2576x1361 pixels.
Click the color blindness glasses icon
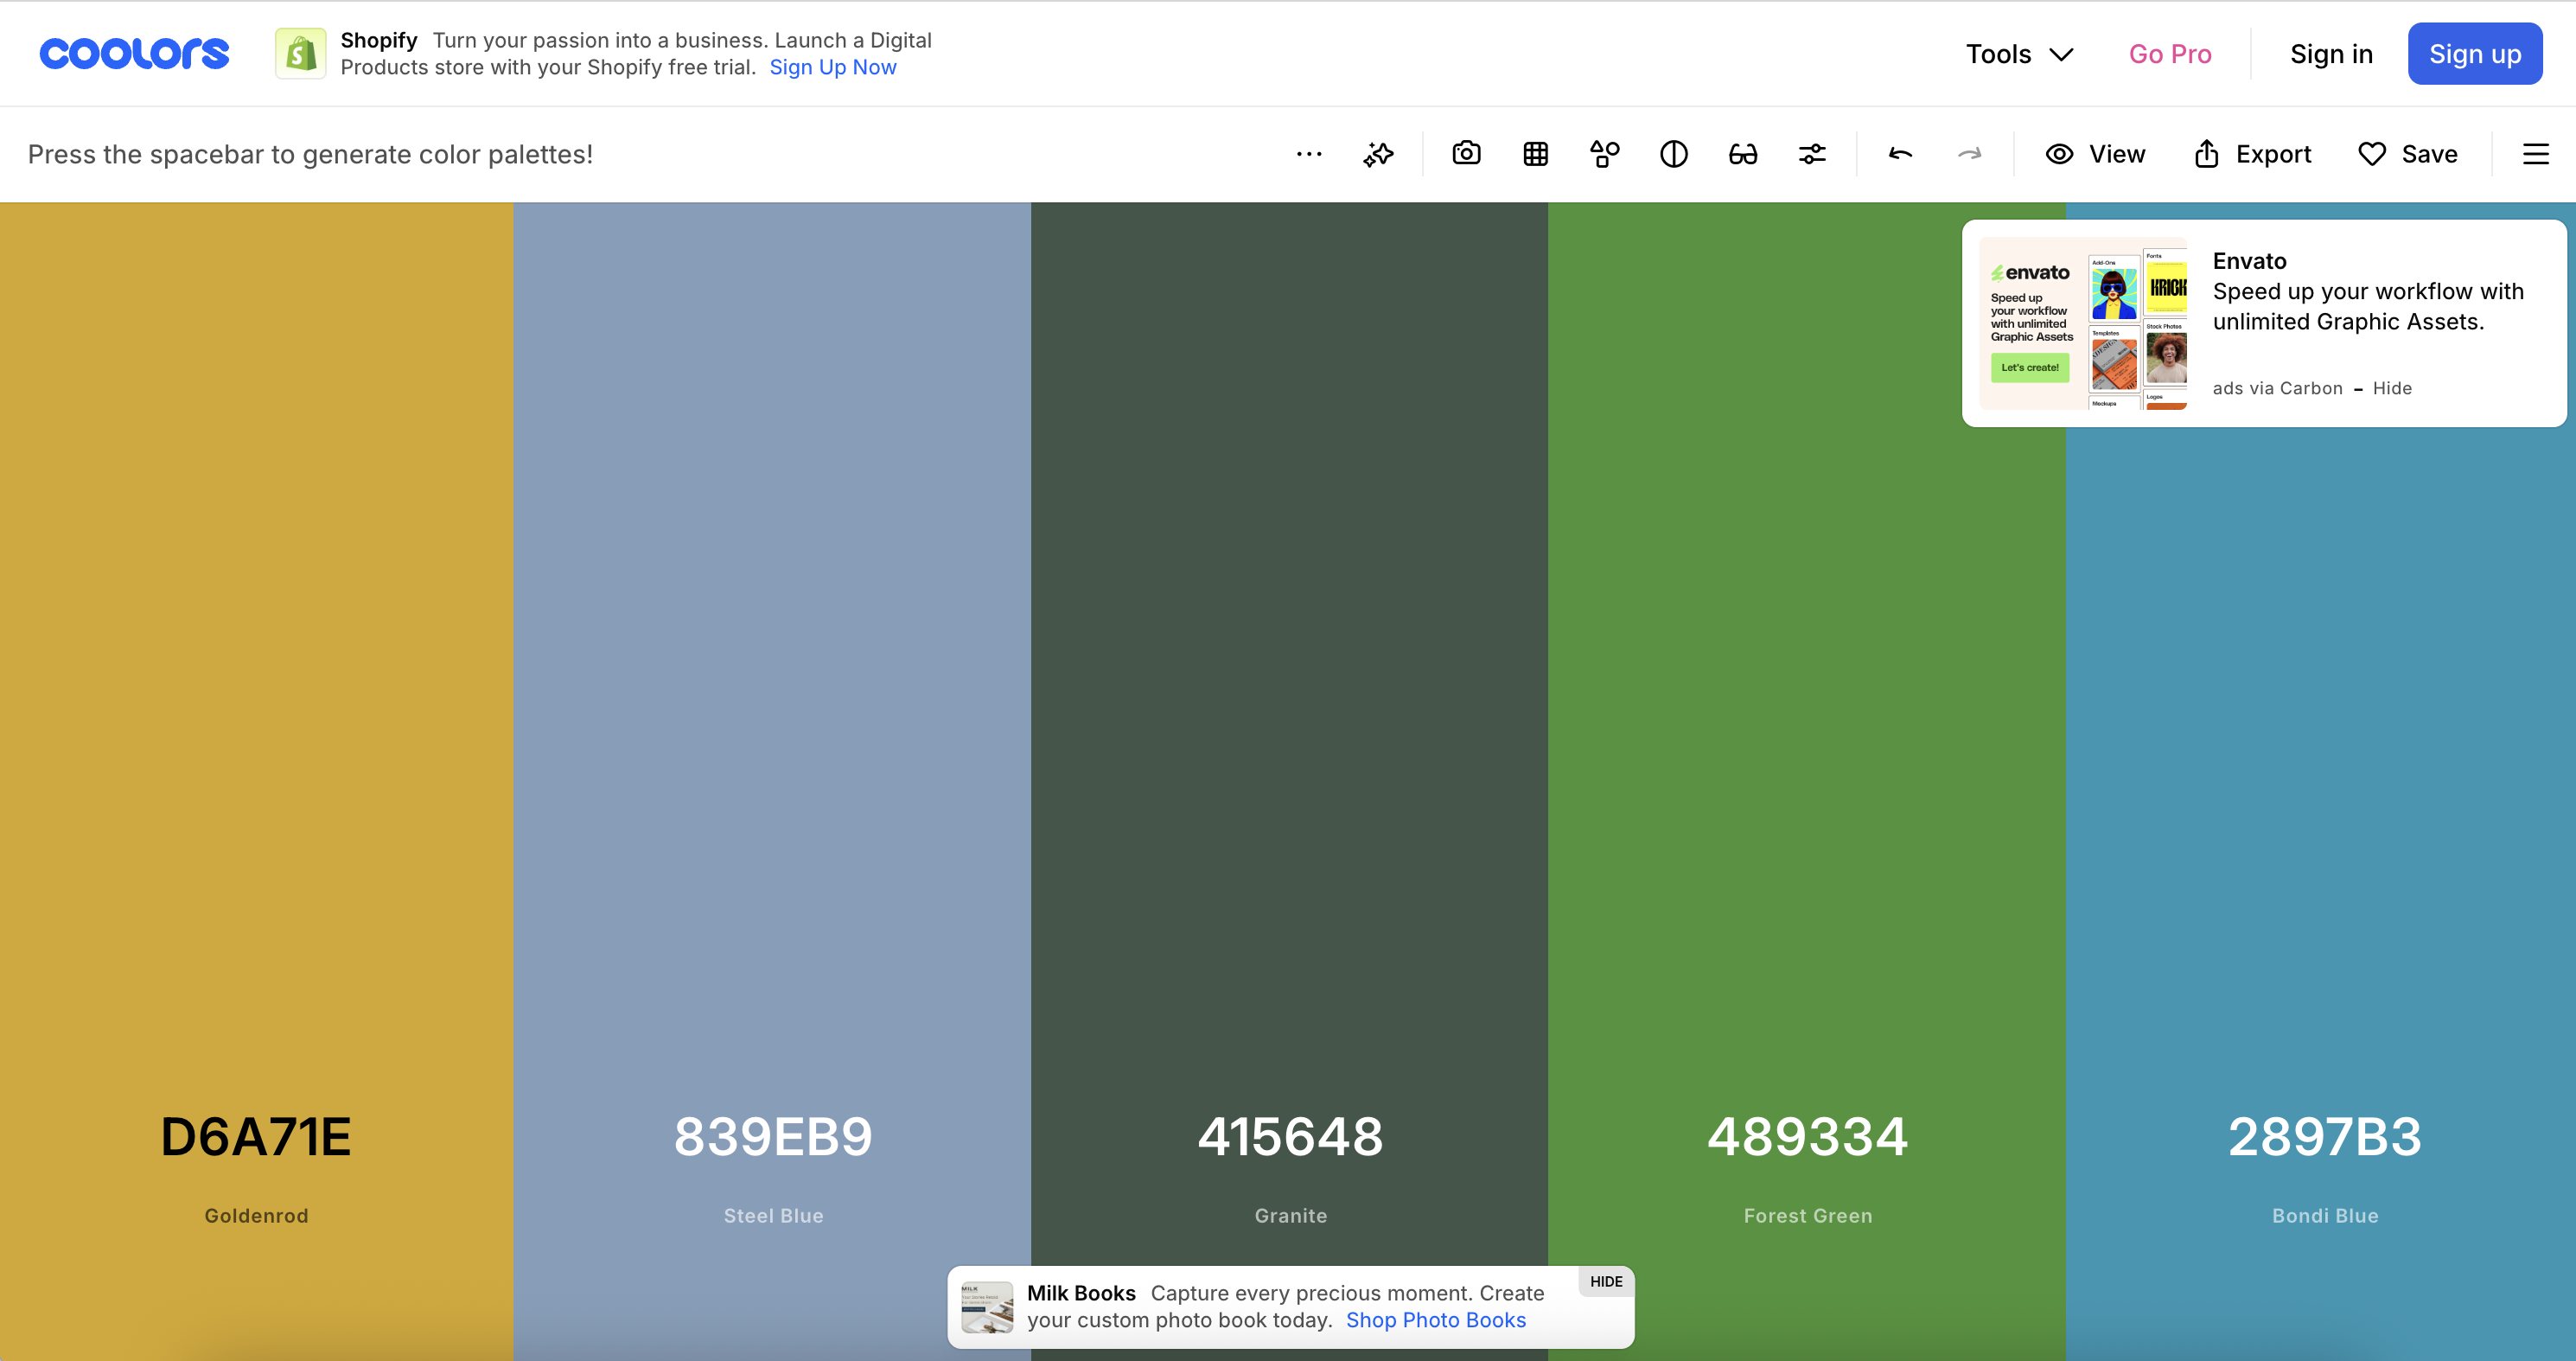coord(1742,154)
